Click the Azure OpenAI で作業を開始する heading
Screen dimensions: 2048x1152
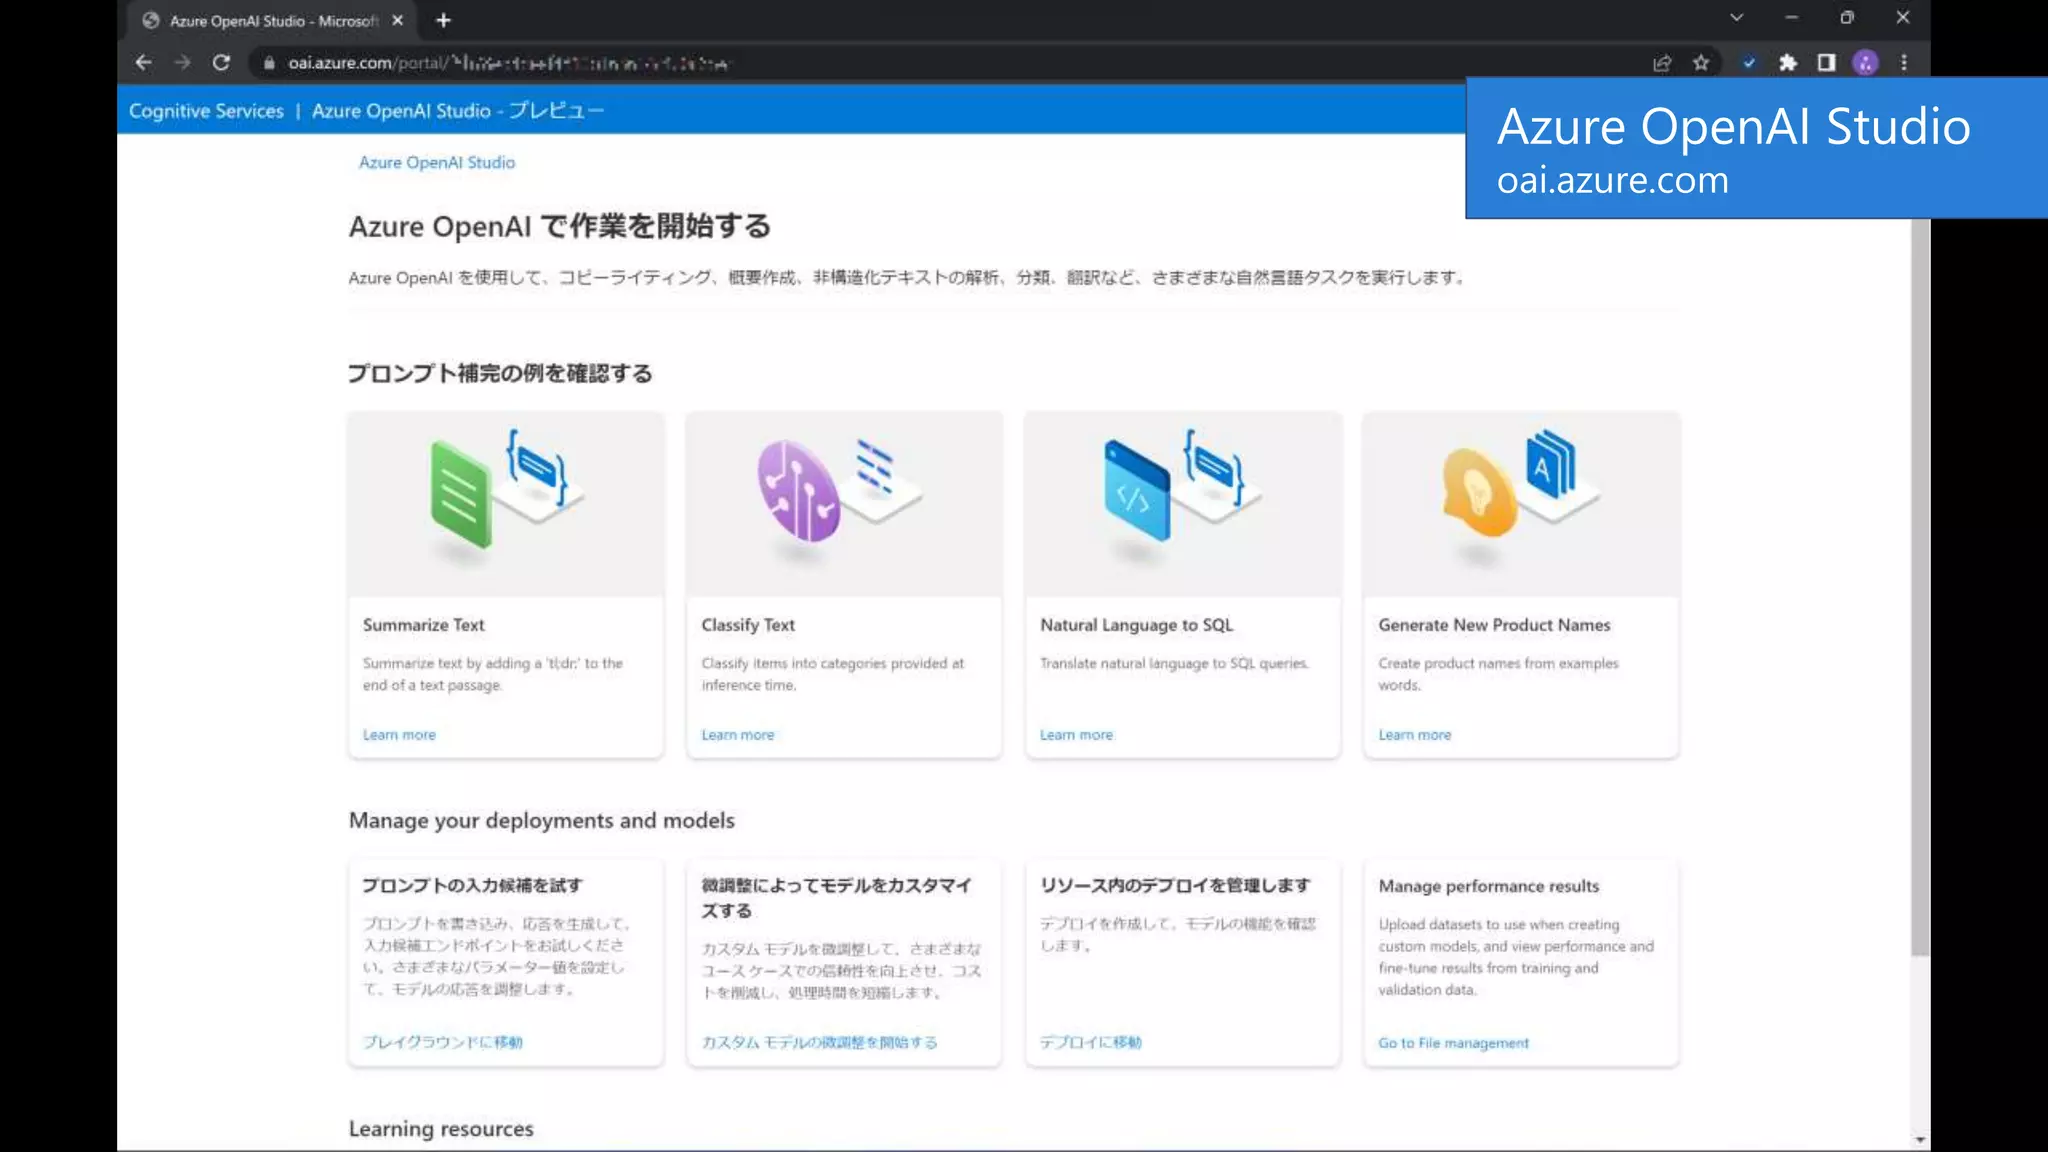pos(560,226)
